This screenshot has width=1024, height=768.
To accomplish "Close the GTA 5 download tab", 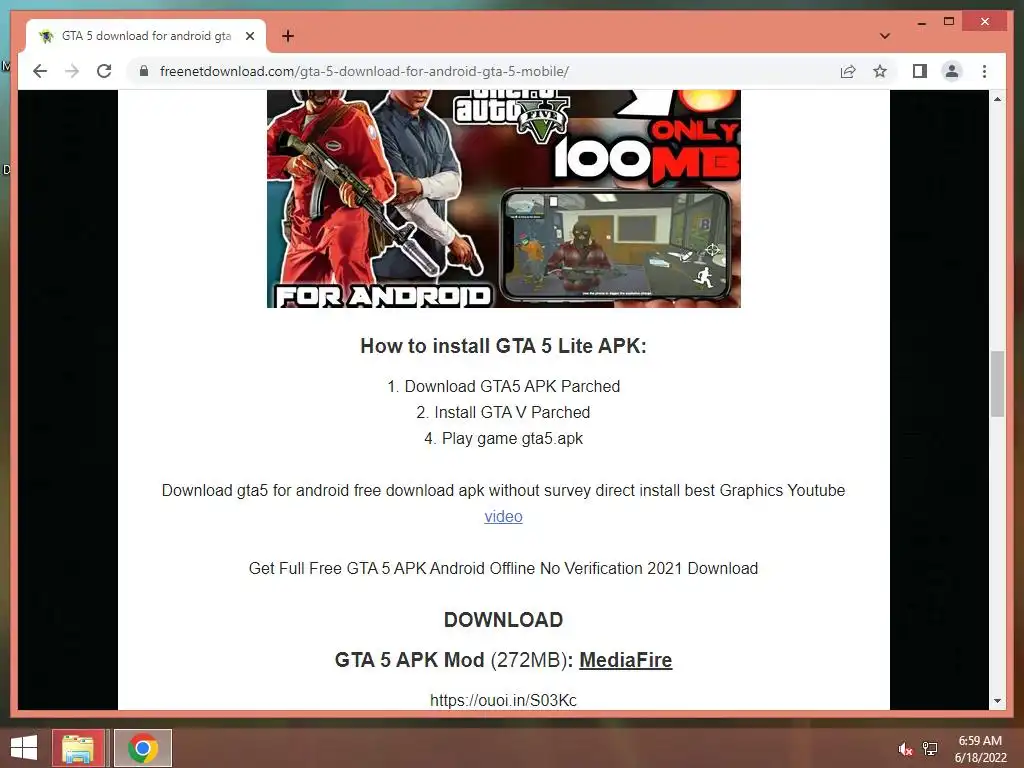I will 249,36.
